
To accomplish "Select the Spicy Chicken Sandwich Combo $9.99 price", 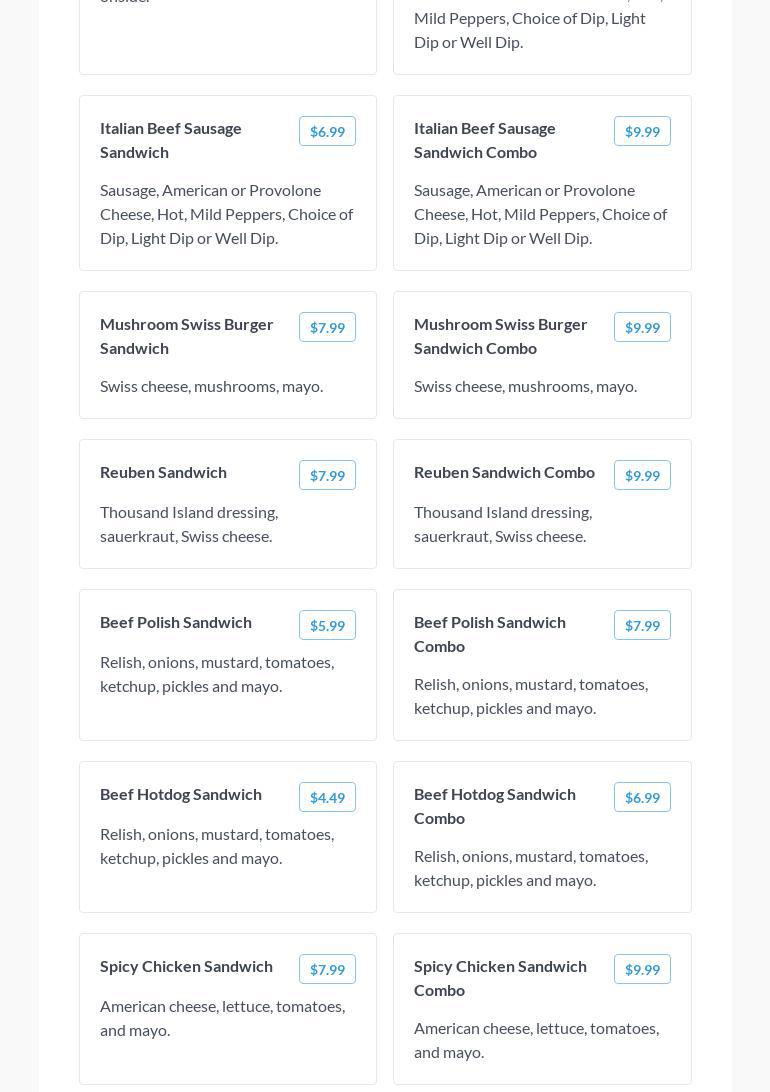I will click(x=642, y=969).
